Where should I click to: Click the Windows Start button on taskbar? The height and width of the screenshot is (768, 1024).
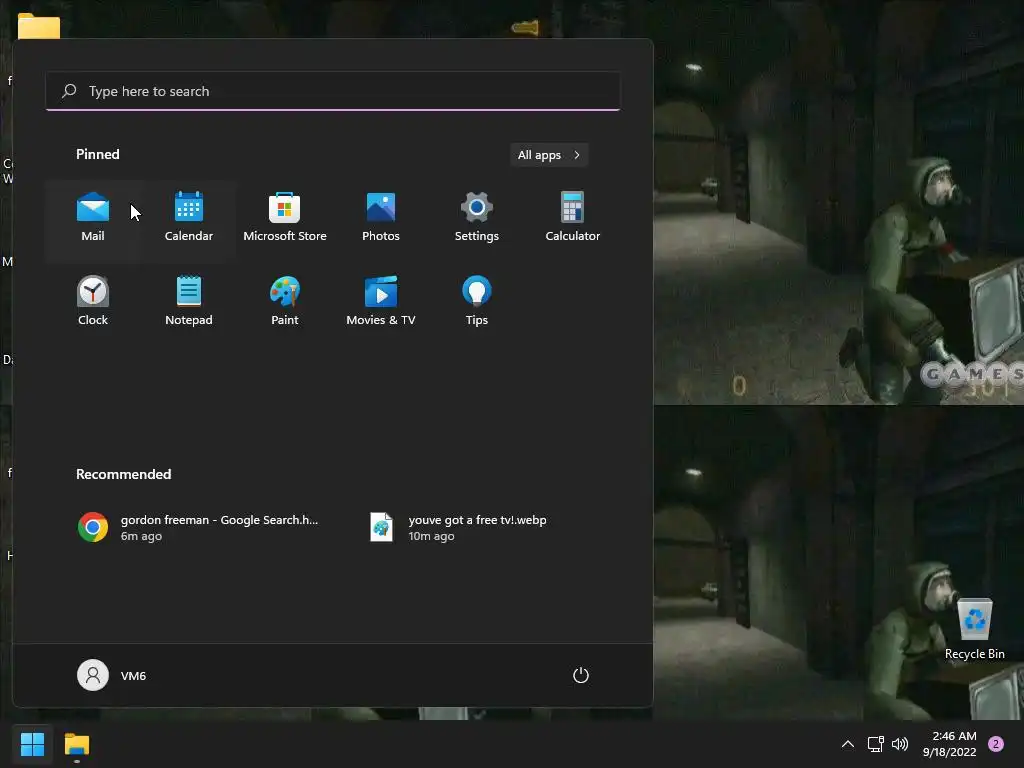[32, 744]
